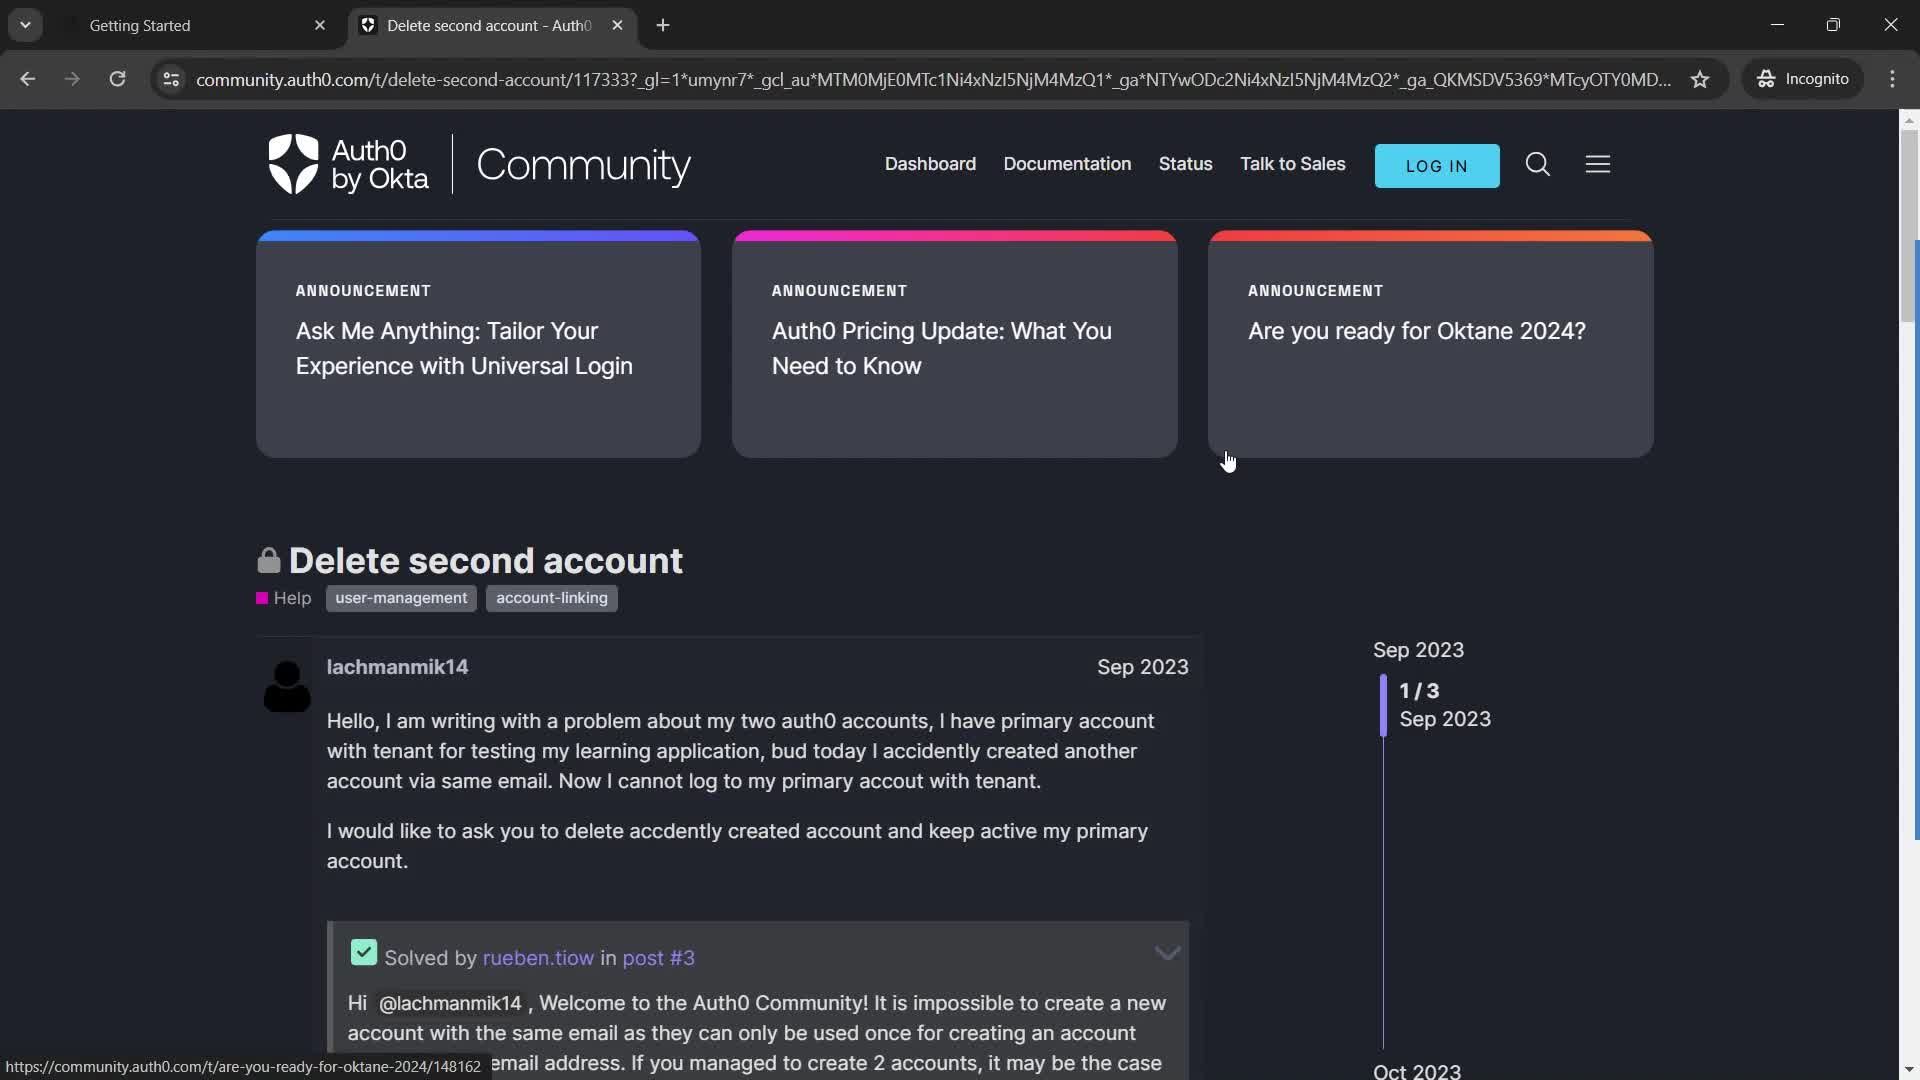Click the @lachmanmik14 mention
This screenshot has width=1920, height=1080.
coord(450,1003)
